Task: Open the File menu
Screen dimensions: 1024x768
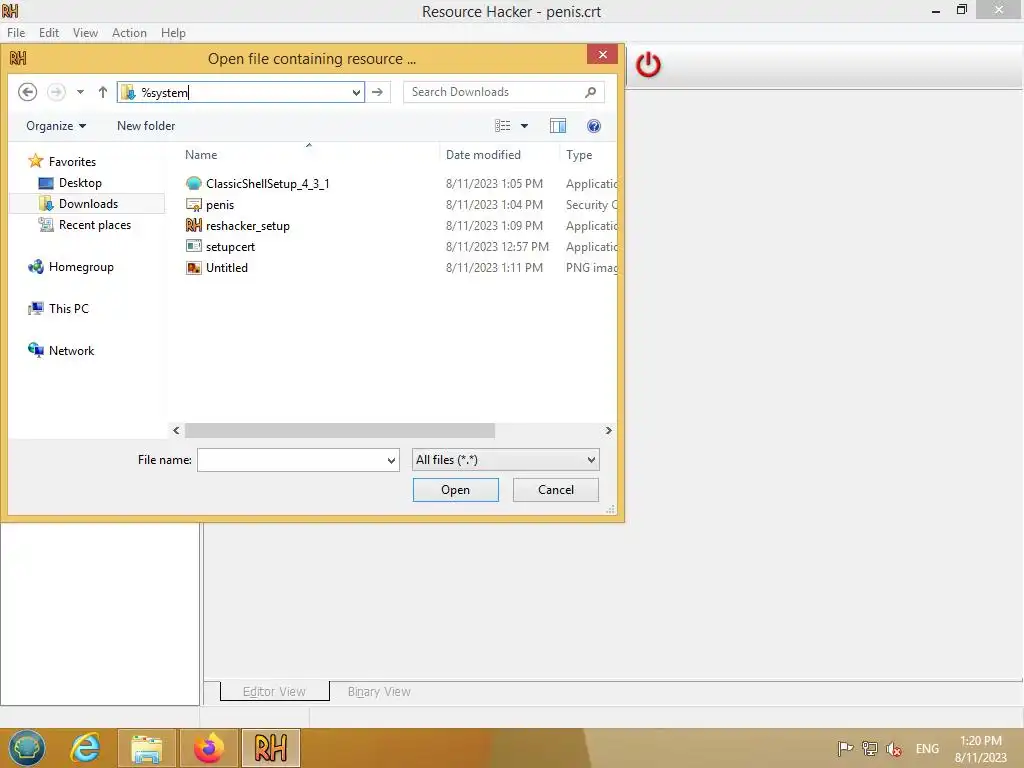Action: [16, 33]
